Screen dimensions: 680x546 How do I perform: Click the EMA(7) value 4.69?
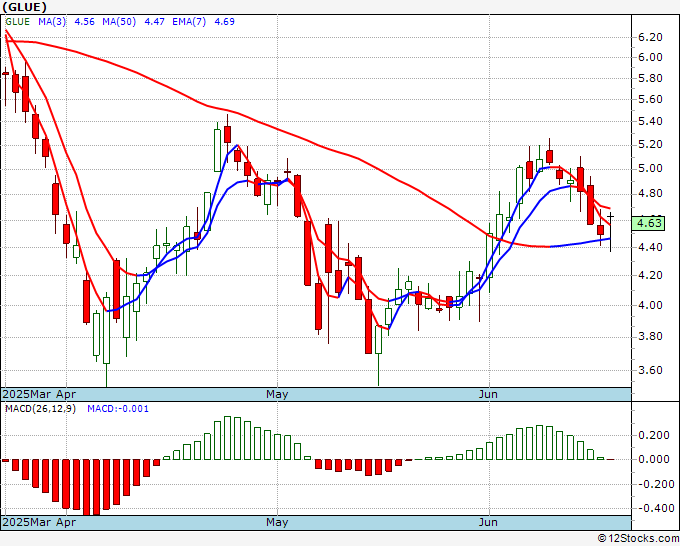[225, 22]
